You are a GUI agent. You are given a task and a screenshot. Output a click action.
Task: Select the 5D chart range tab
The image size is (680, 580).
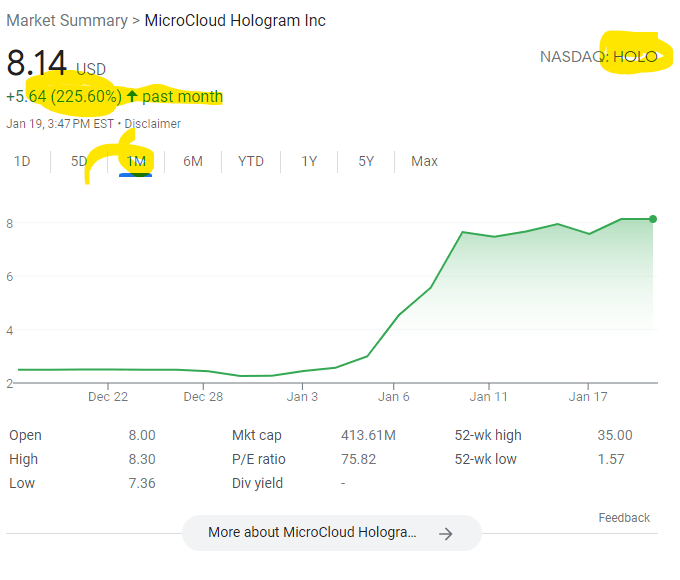click(78, 161)
